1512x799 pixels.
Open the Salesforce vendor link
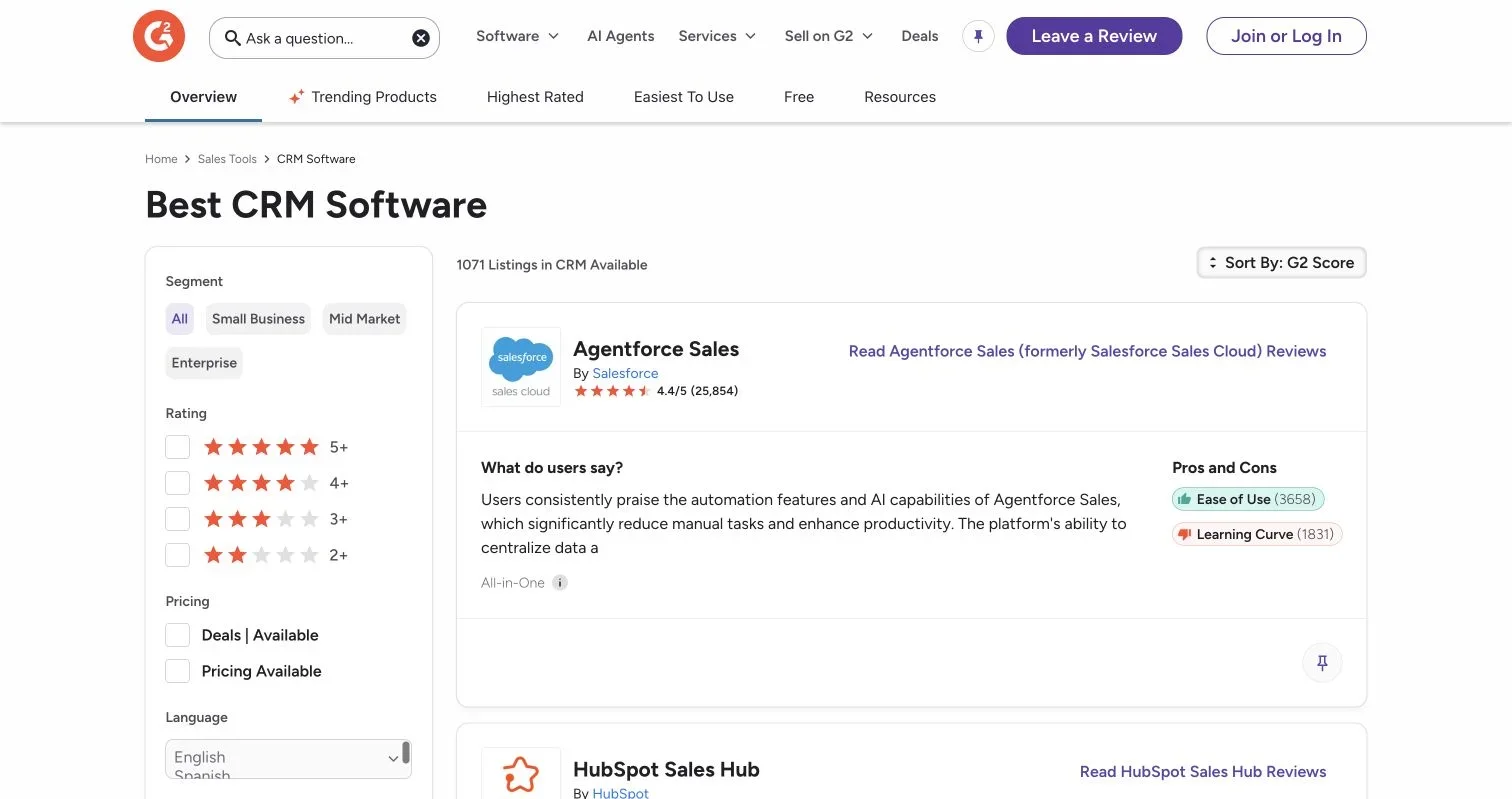(625, 373)
